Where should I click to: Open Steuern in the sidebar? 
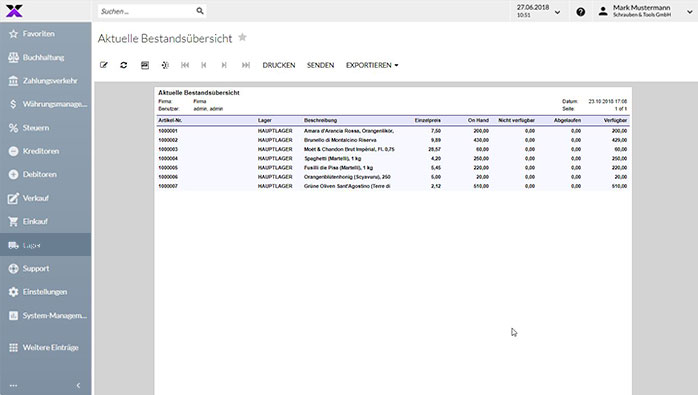coord(45,128)
